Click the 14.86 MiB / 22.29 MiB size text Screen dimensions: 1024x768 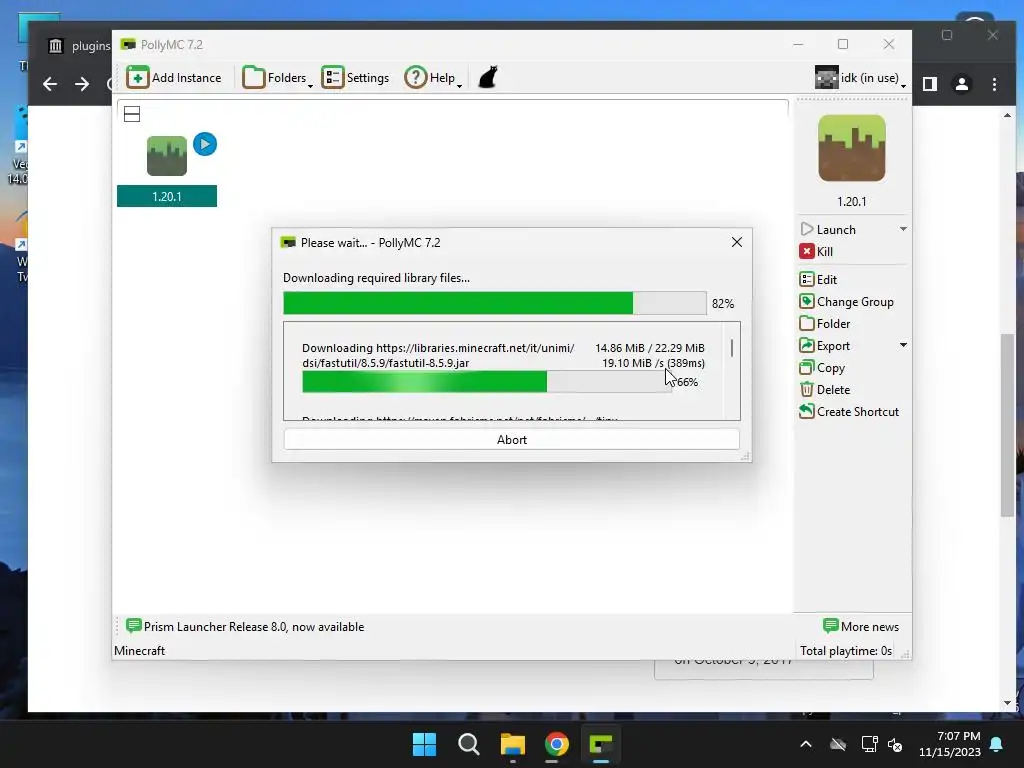click(649, 348)
